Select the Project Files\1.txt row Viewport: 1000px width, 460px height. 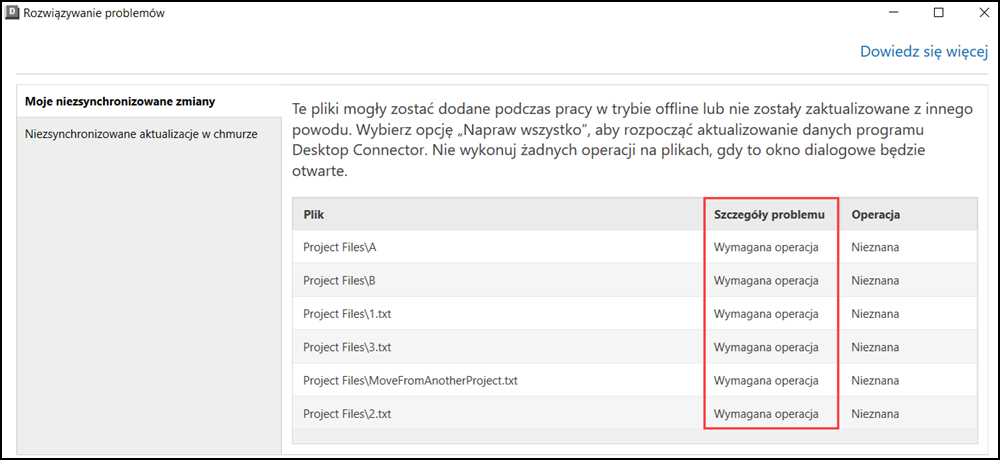click(635, 314)
